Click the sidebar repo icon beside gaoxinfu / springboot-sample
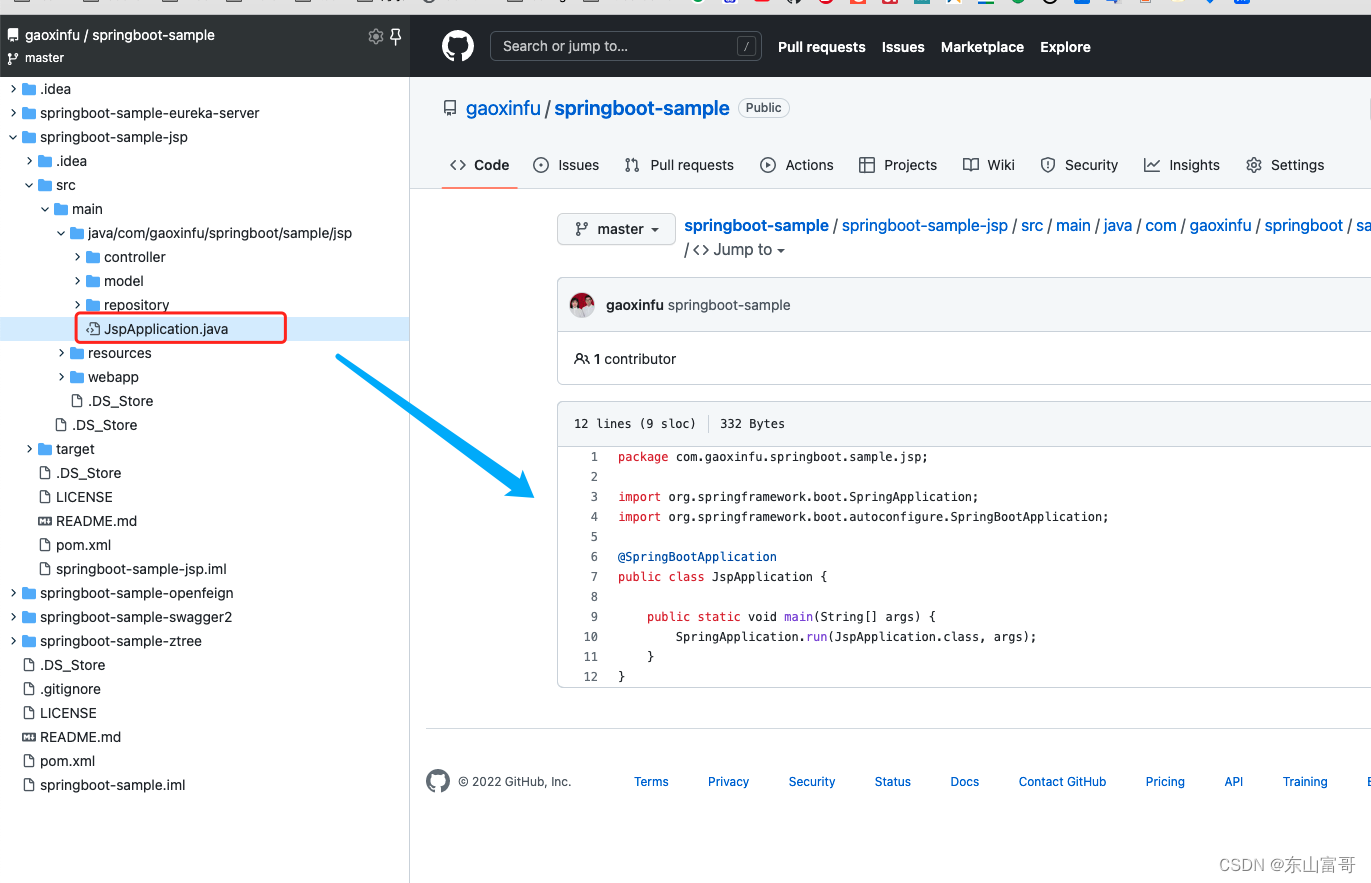The height and width of the screenshot is (883, 1371). click(x=13, y=35)
